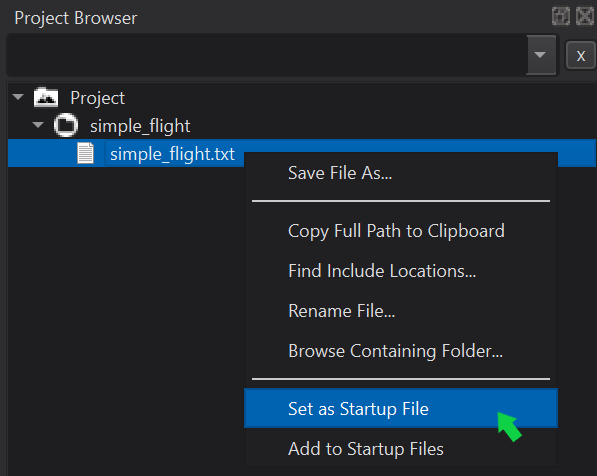
Task: Click inside the Project Browser filter field
Action: [x=267, y=55]
